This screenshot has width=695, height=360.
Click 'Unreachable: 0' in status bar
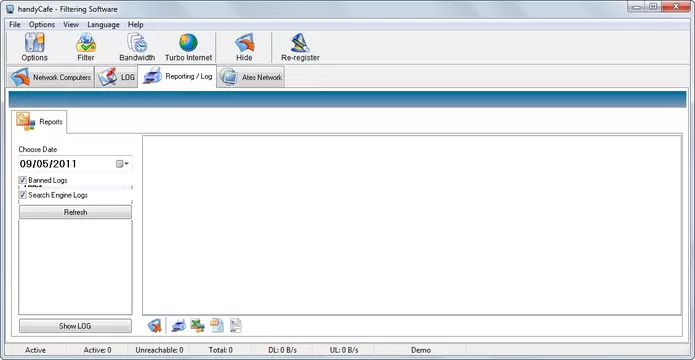pos(160,350)
